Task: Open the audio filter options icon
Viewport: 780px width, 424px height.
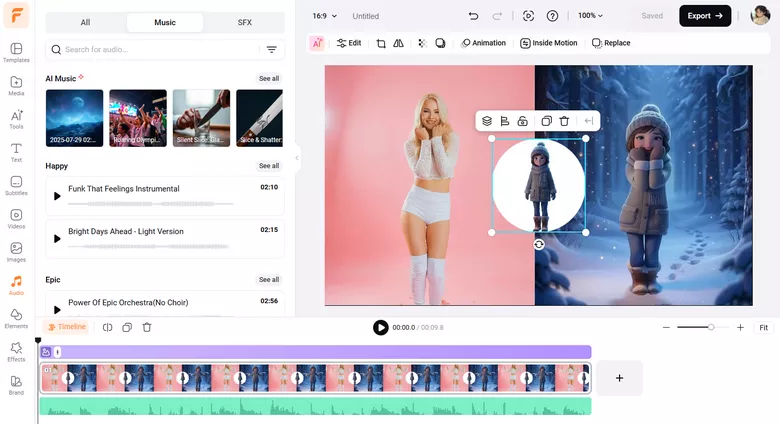Action: (272, 49)
